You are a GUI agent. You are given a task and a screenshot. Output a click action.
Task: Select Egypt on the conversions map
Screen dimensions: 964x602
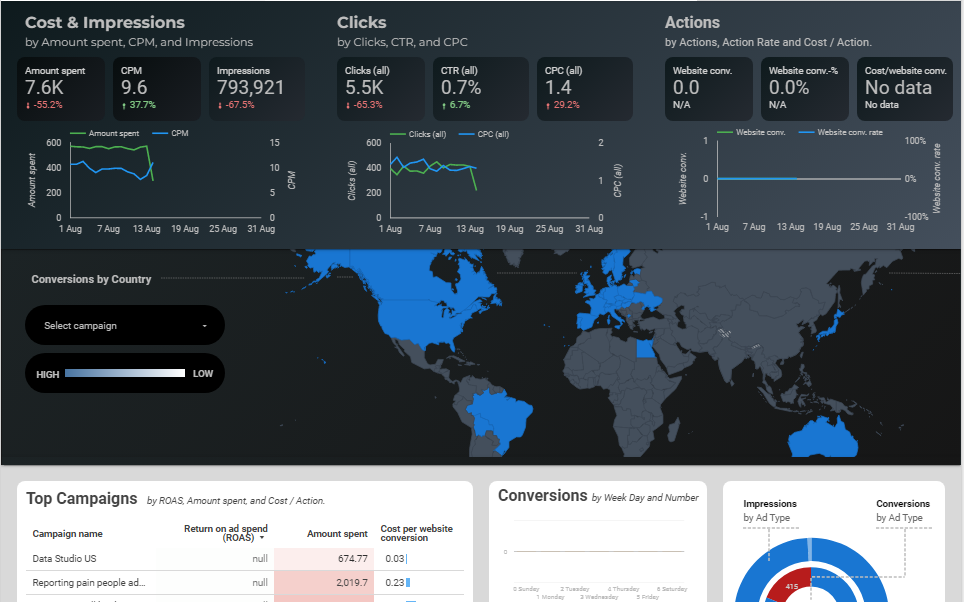(x=645, y=349)
